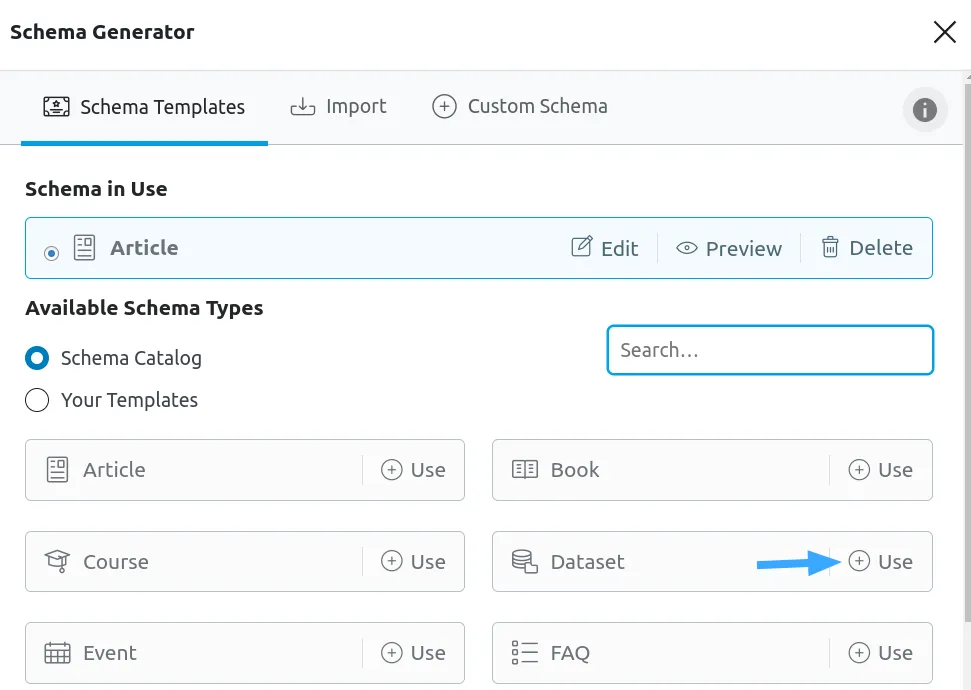Click the Preview eye icon
This screenshot has width=971, height=690.
coord(686,248)
